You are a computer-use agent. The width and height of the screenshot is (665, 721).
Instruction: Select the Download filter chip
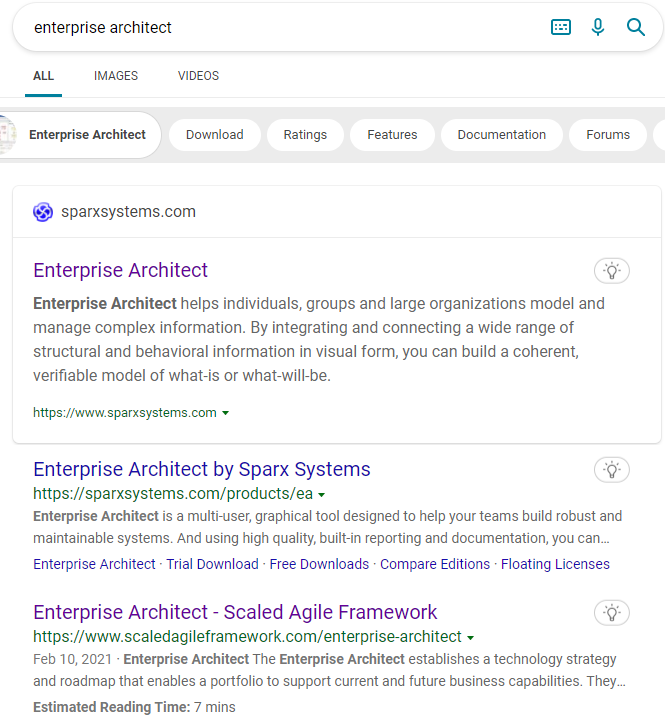coord(215,135)
